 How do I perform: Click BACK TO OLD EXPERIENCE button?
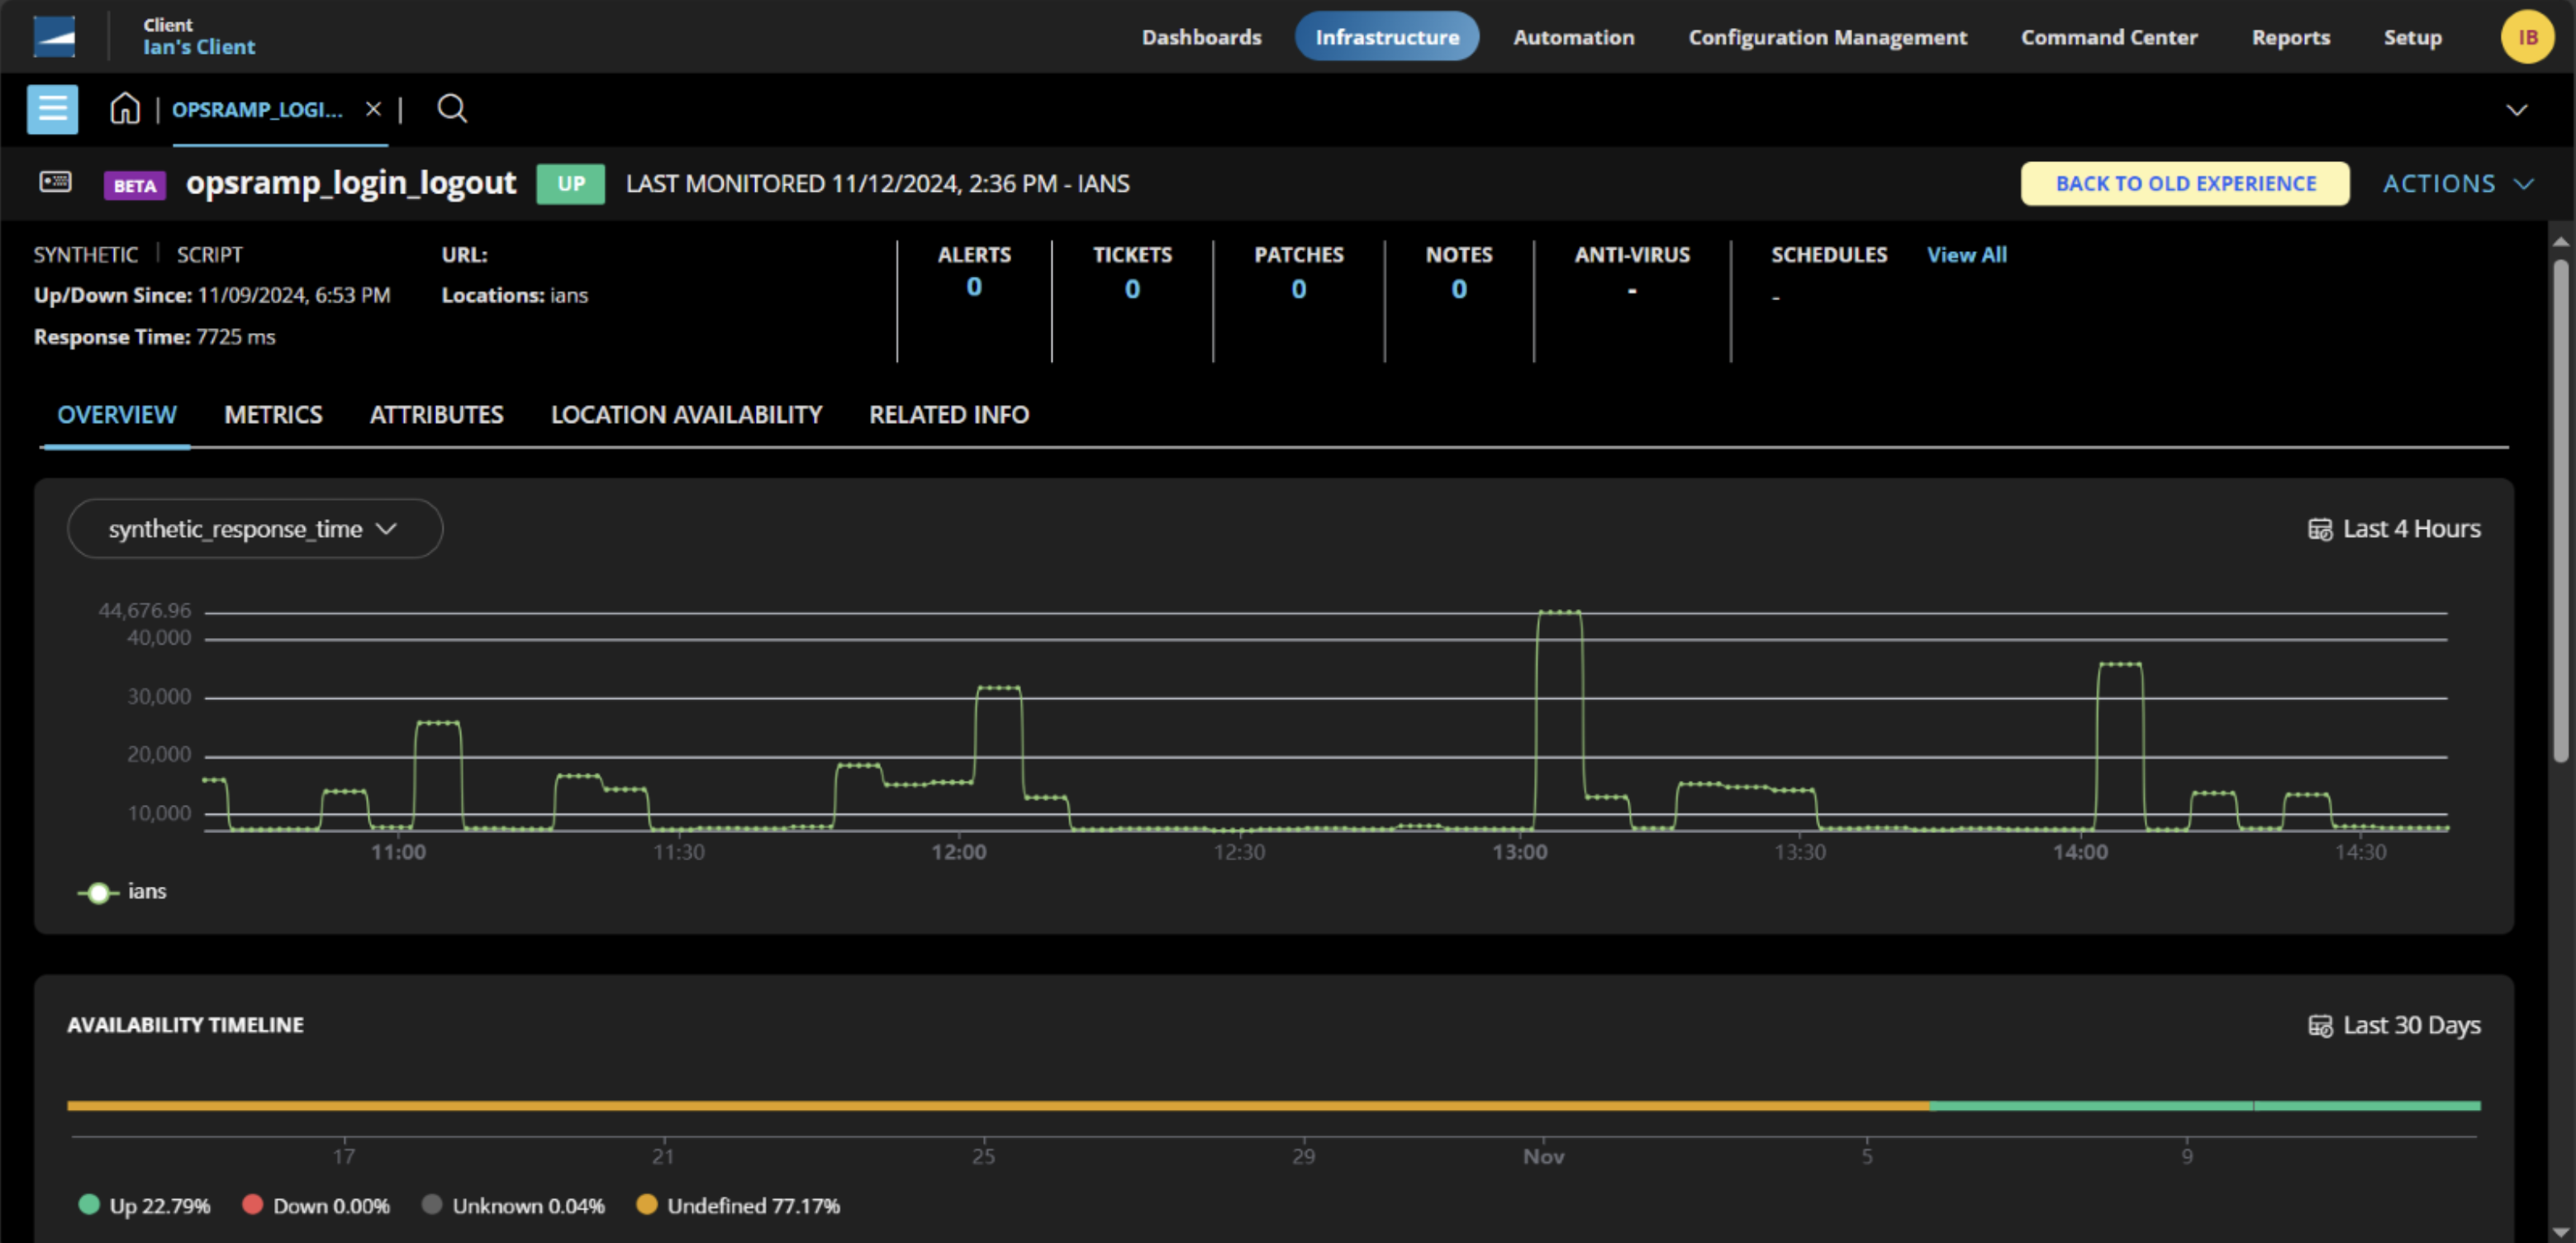(x=2185, y=184)
